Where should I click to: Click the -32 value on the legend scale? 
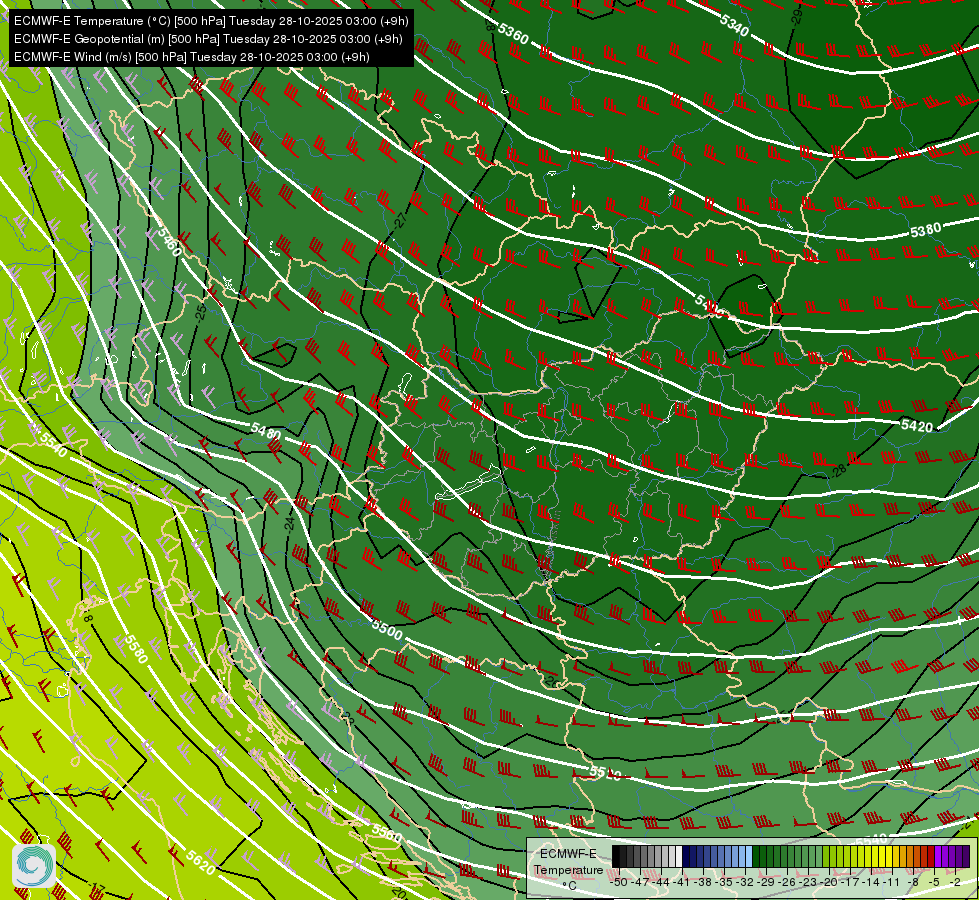744,883
